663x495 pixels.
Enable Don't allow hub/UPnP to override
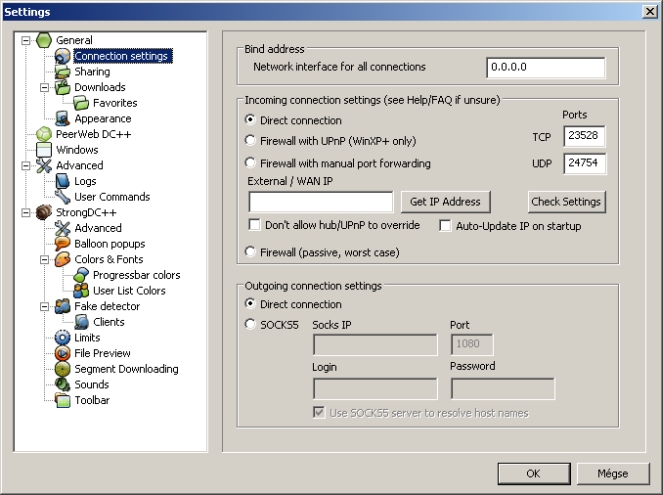(255, 226)
